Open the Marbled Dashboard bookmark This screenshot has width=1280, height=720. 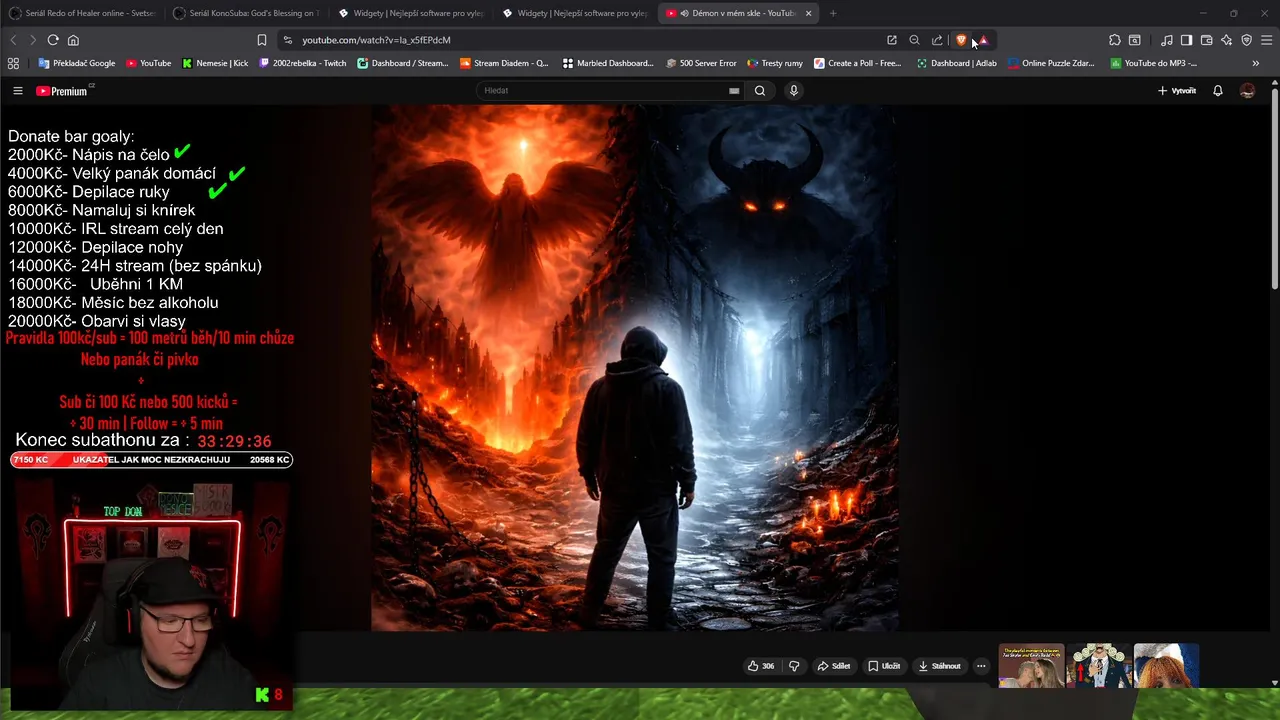point(608,63)
